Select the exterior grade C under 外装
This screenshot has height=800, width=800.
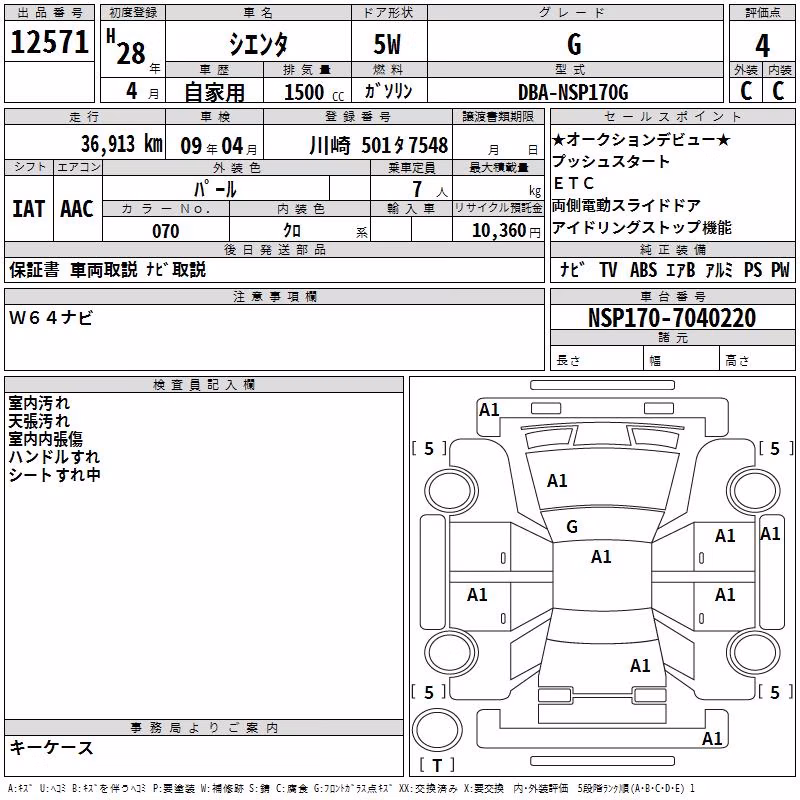pos(746,91)
